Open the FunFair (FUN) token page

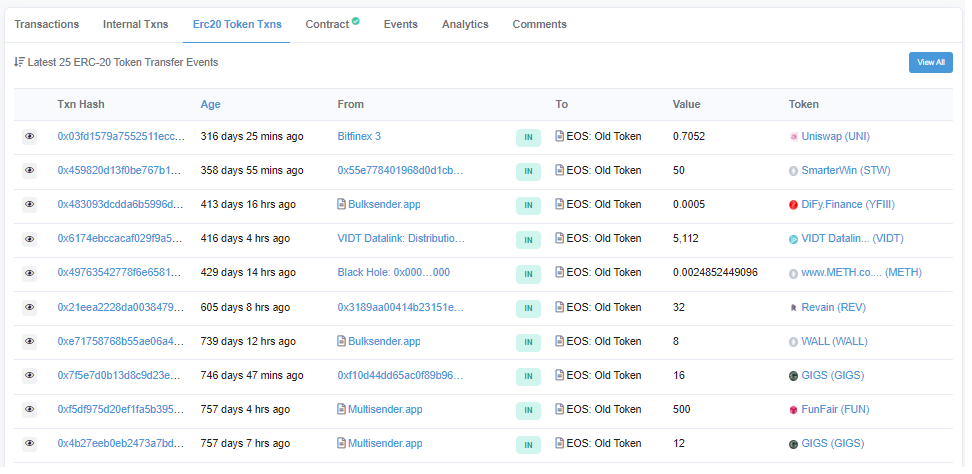(836, 410)
